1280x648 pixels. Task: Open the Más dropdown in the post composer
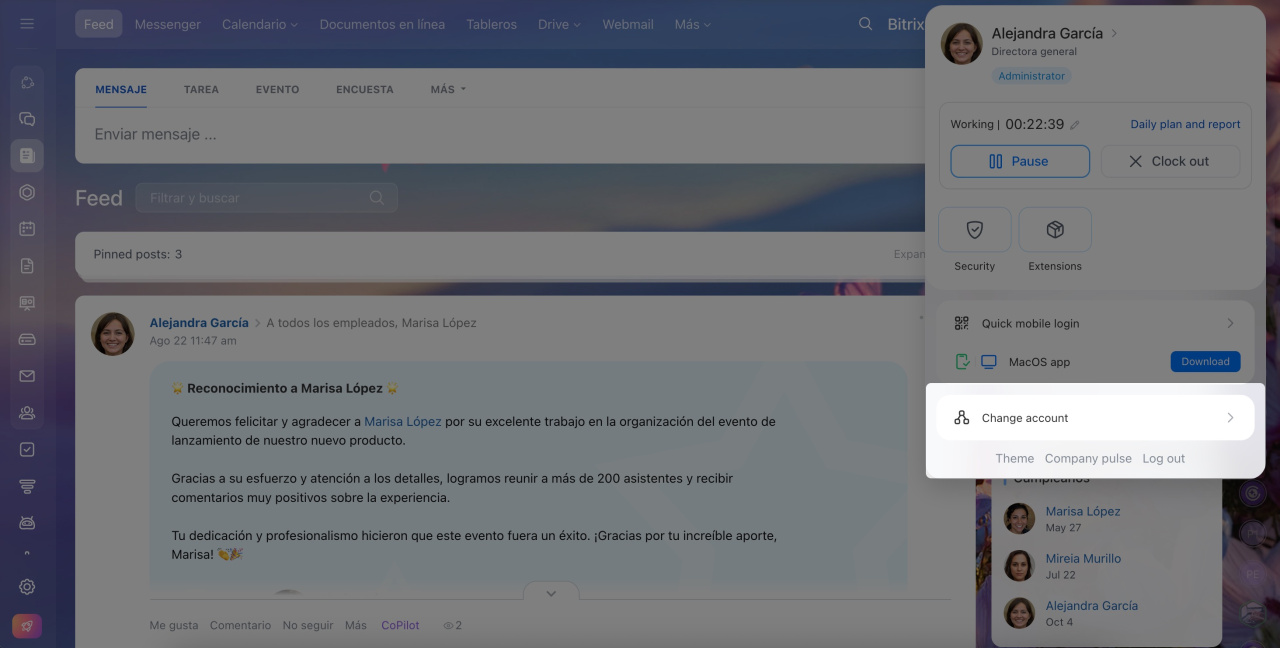coord(448,89)
